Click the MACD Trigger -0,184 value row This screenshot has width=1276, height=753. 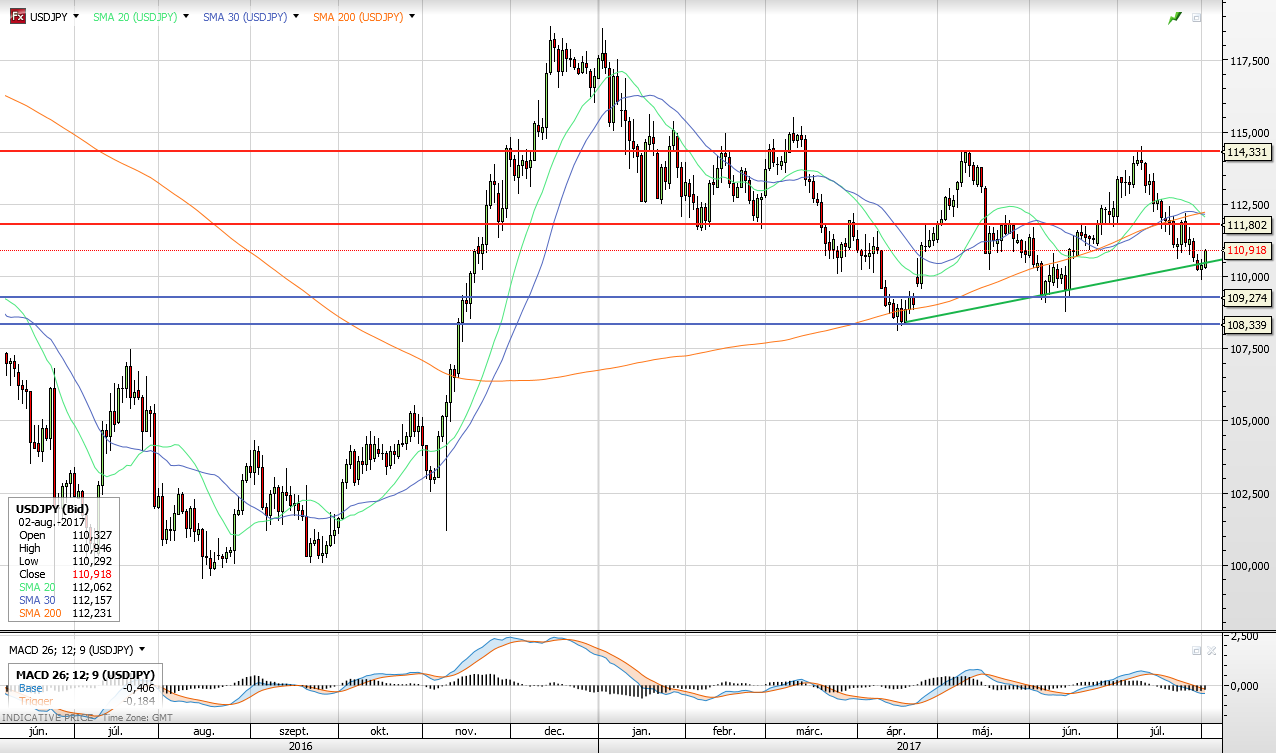tap(84, 701)
